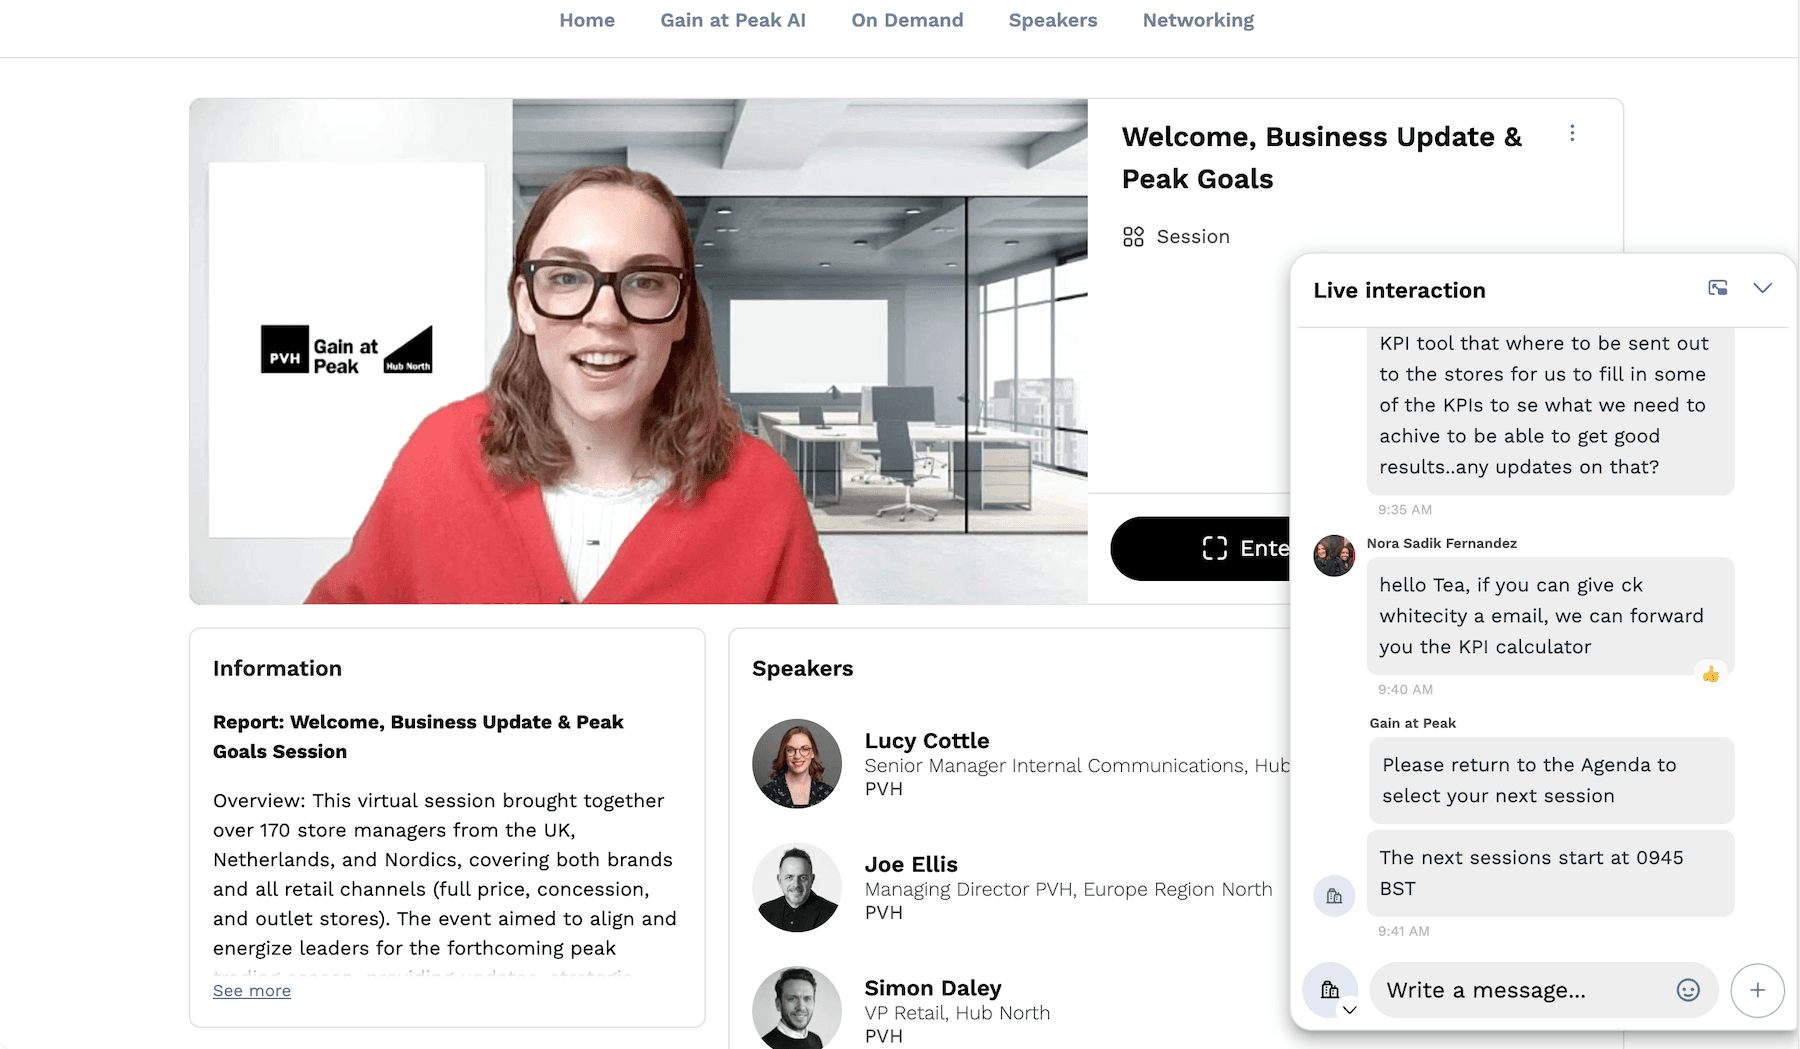Click the Welcome, Business Update & Peak Goals title
Viewport: 1800px width, 1049px height.
pyautogui.click(x=1322, y=158)
